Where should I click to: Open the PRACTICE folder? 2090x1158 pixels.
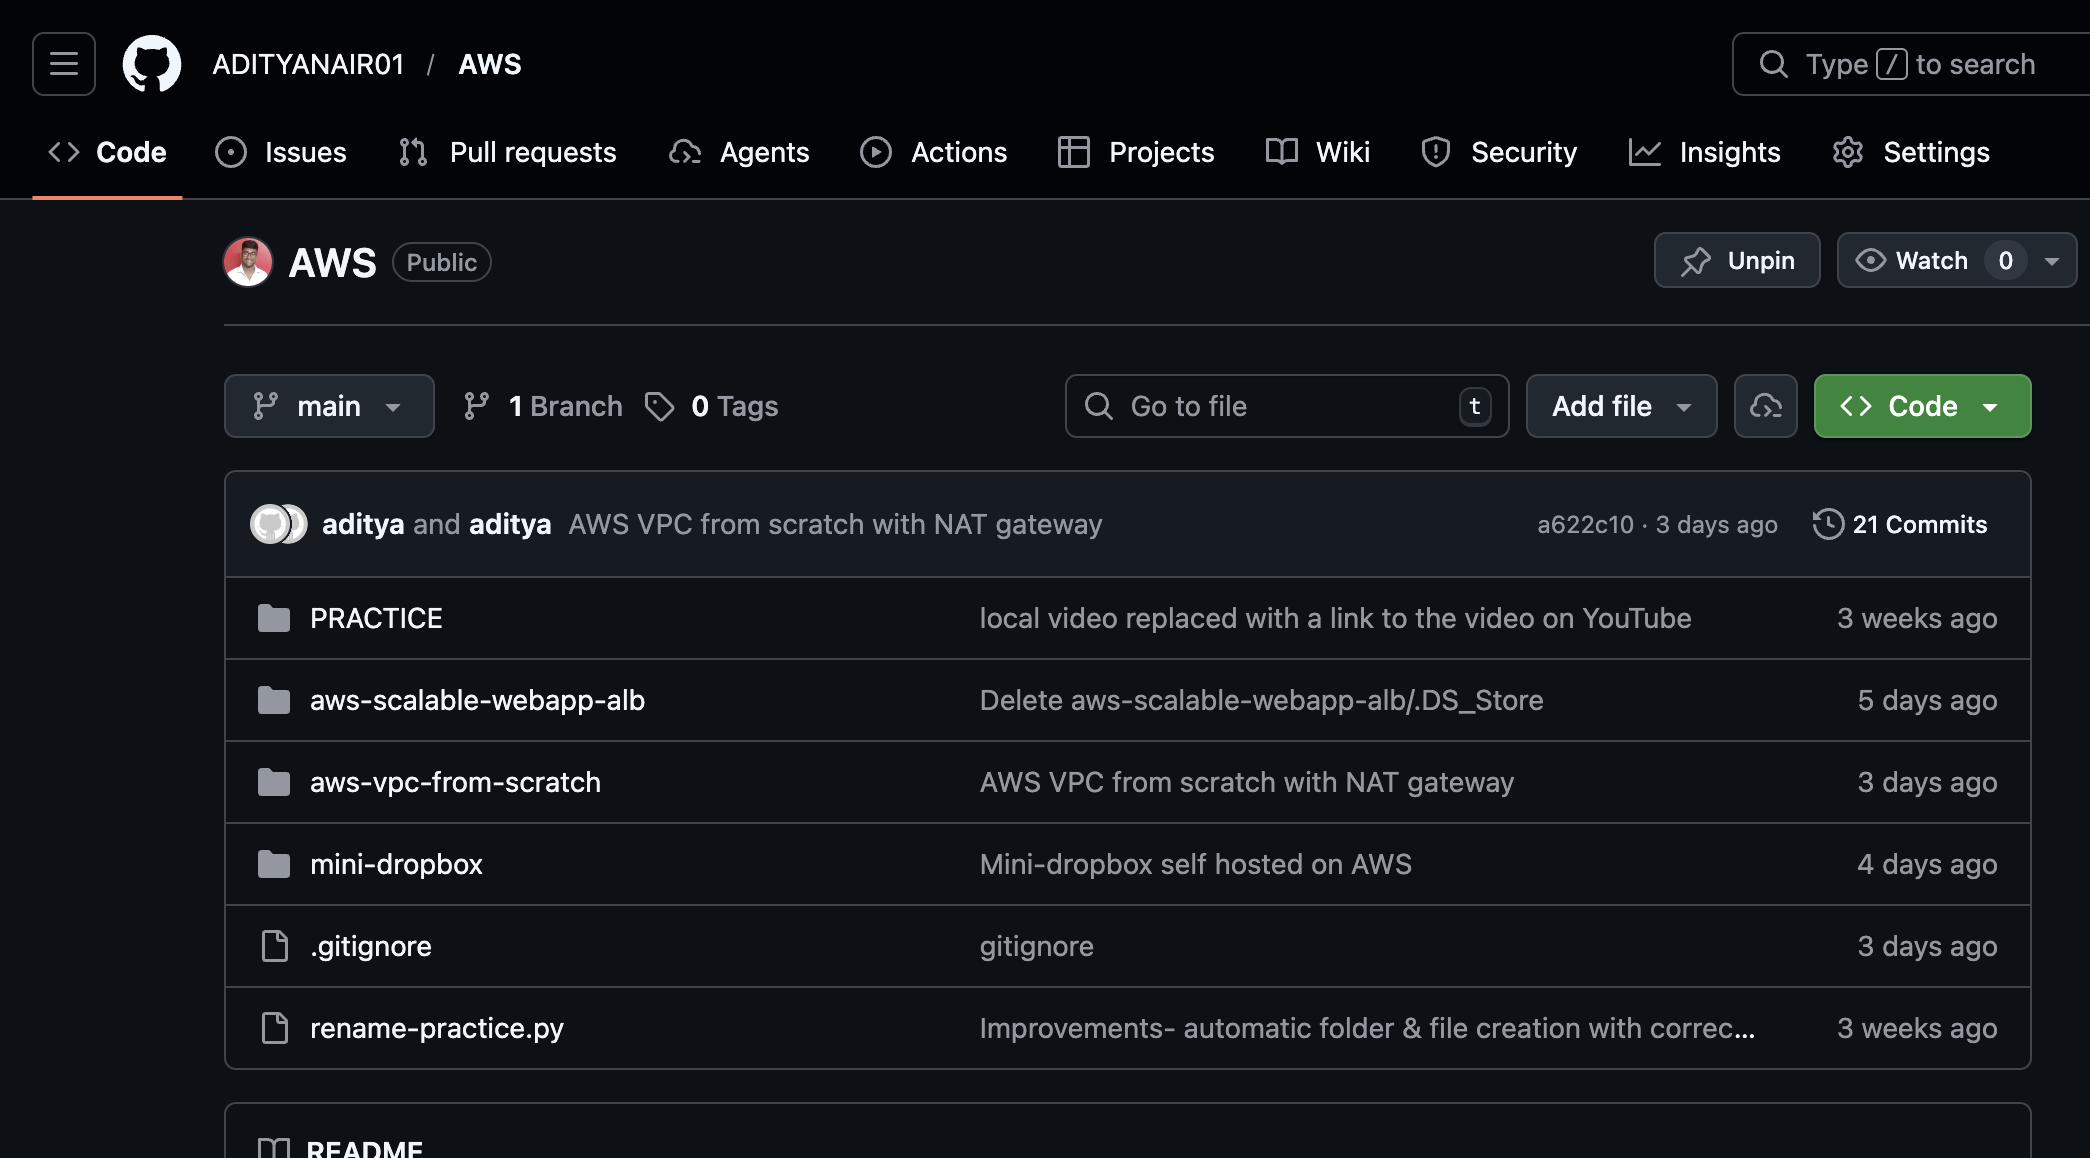tap(376, 618)
